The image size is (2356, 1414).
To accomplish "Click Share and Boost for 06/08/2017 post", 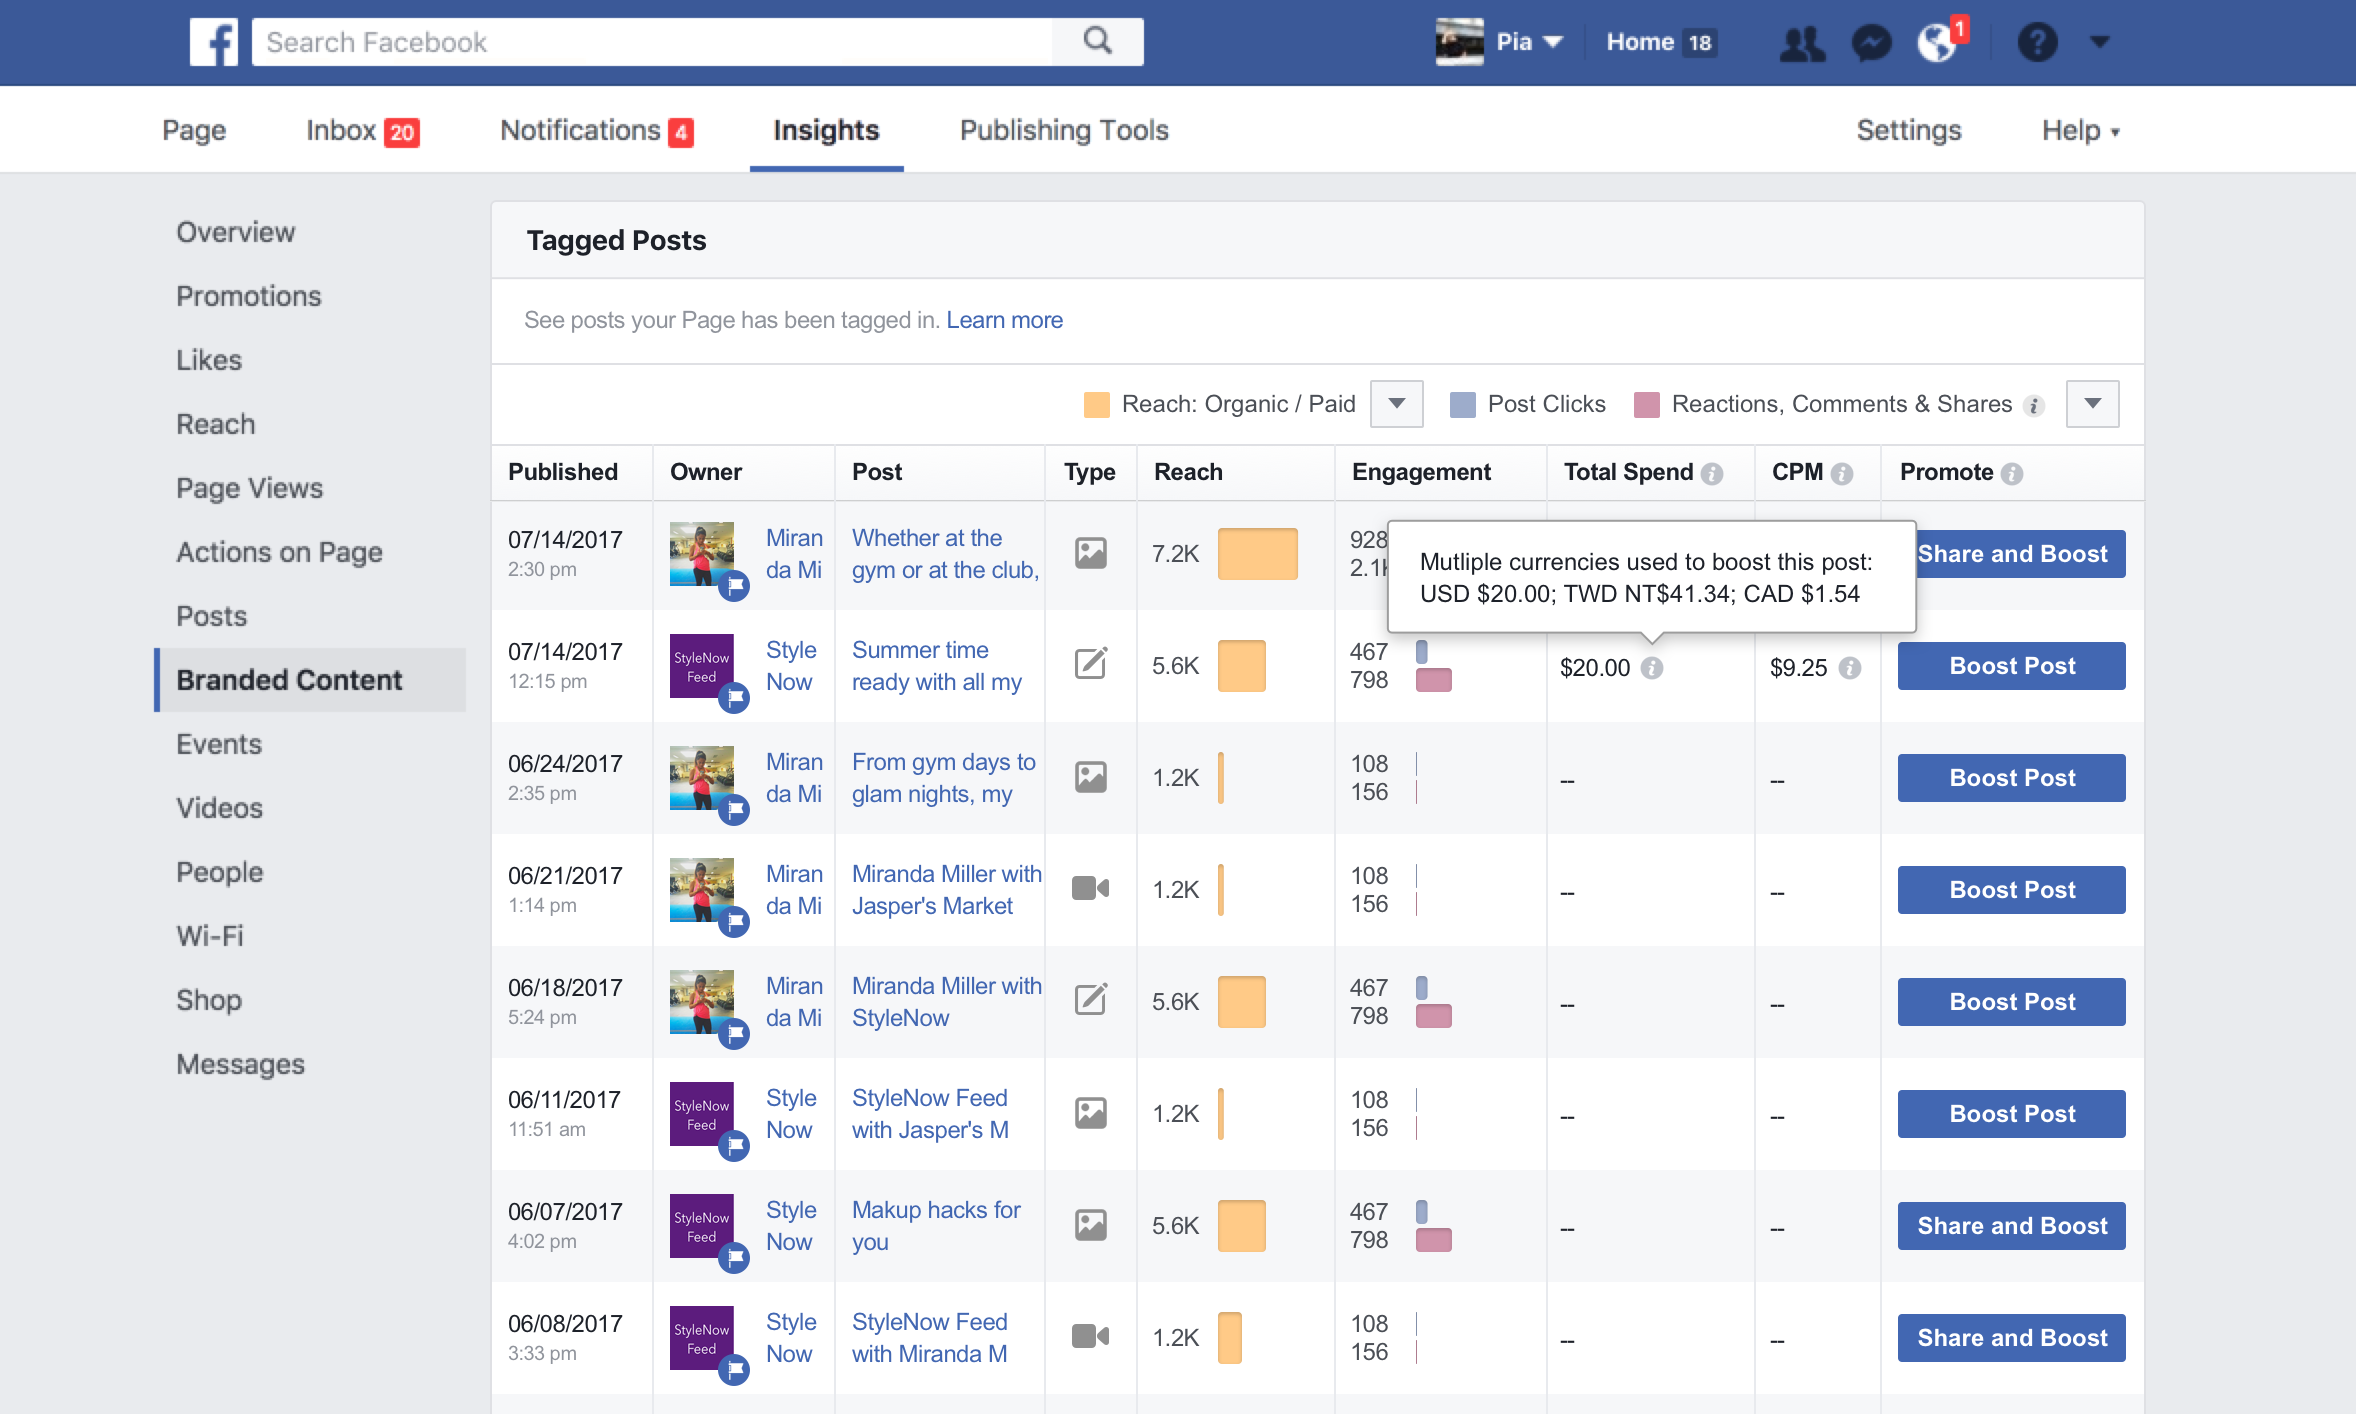I will 2012,1338.
